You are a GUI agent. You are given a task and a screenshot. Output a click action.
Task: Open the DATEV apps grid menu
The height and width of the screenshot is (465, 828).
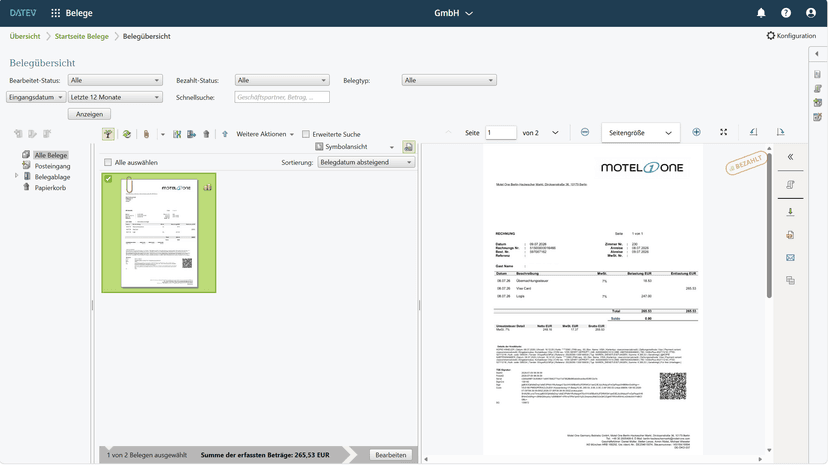point(55,13)
